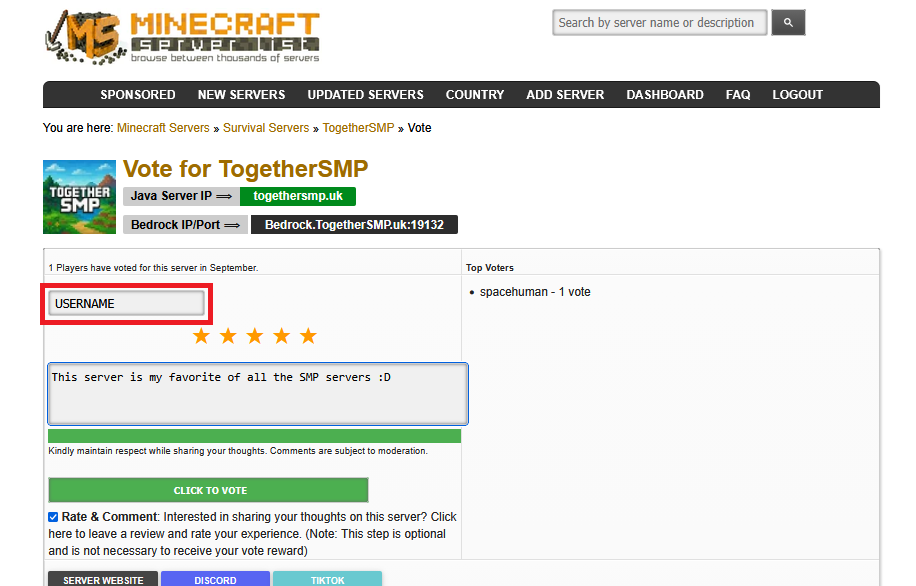Open the Sponsored menu item
This screenshot has width=916, height=586.
[138, 95]
